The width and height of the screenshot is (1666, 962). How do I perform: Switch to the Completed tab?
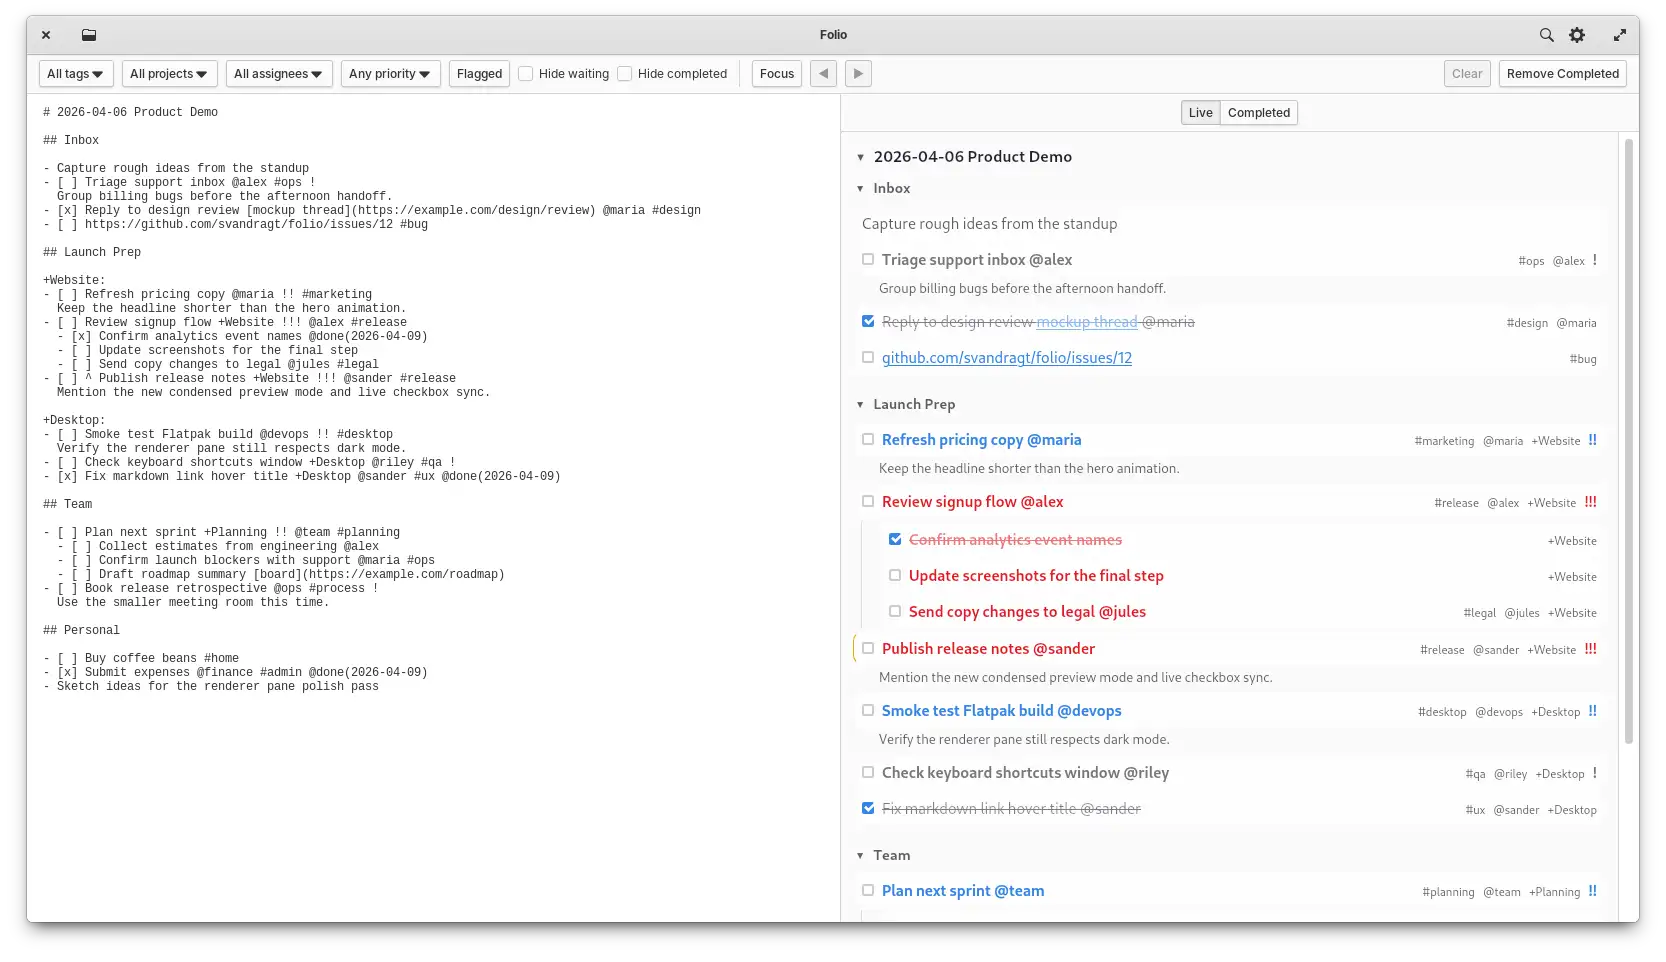1259,113
